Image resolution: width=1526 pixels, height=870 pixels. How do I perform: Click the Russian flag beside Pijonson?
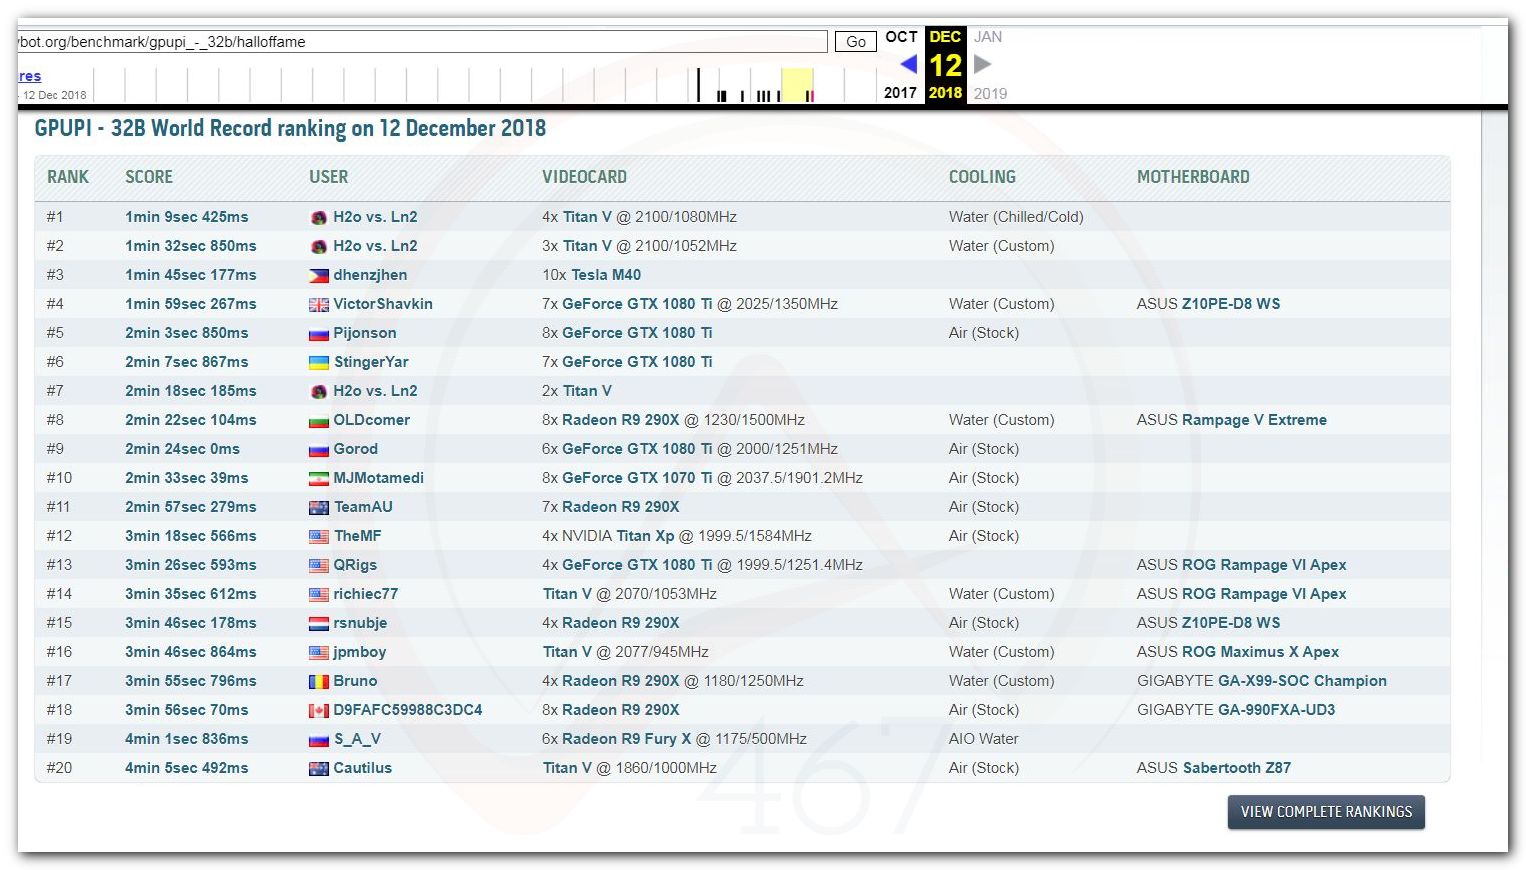coord(319,333)
